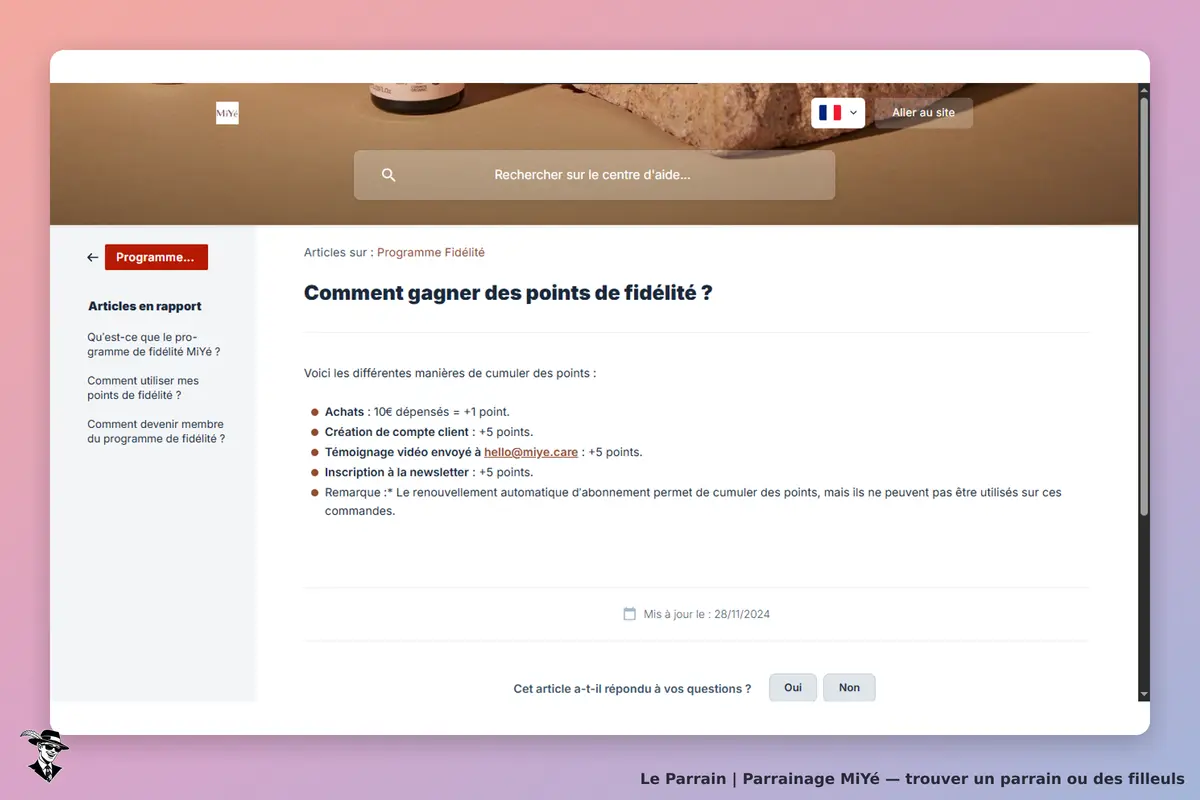Image resolution: width=1200 pixels, height=800 pixels.
Task: Focus the help center search field
Action: click(x=594, y=175)
